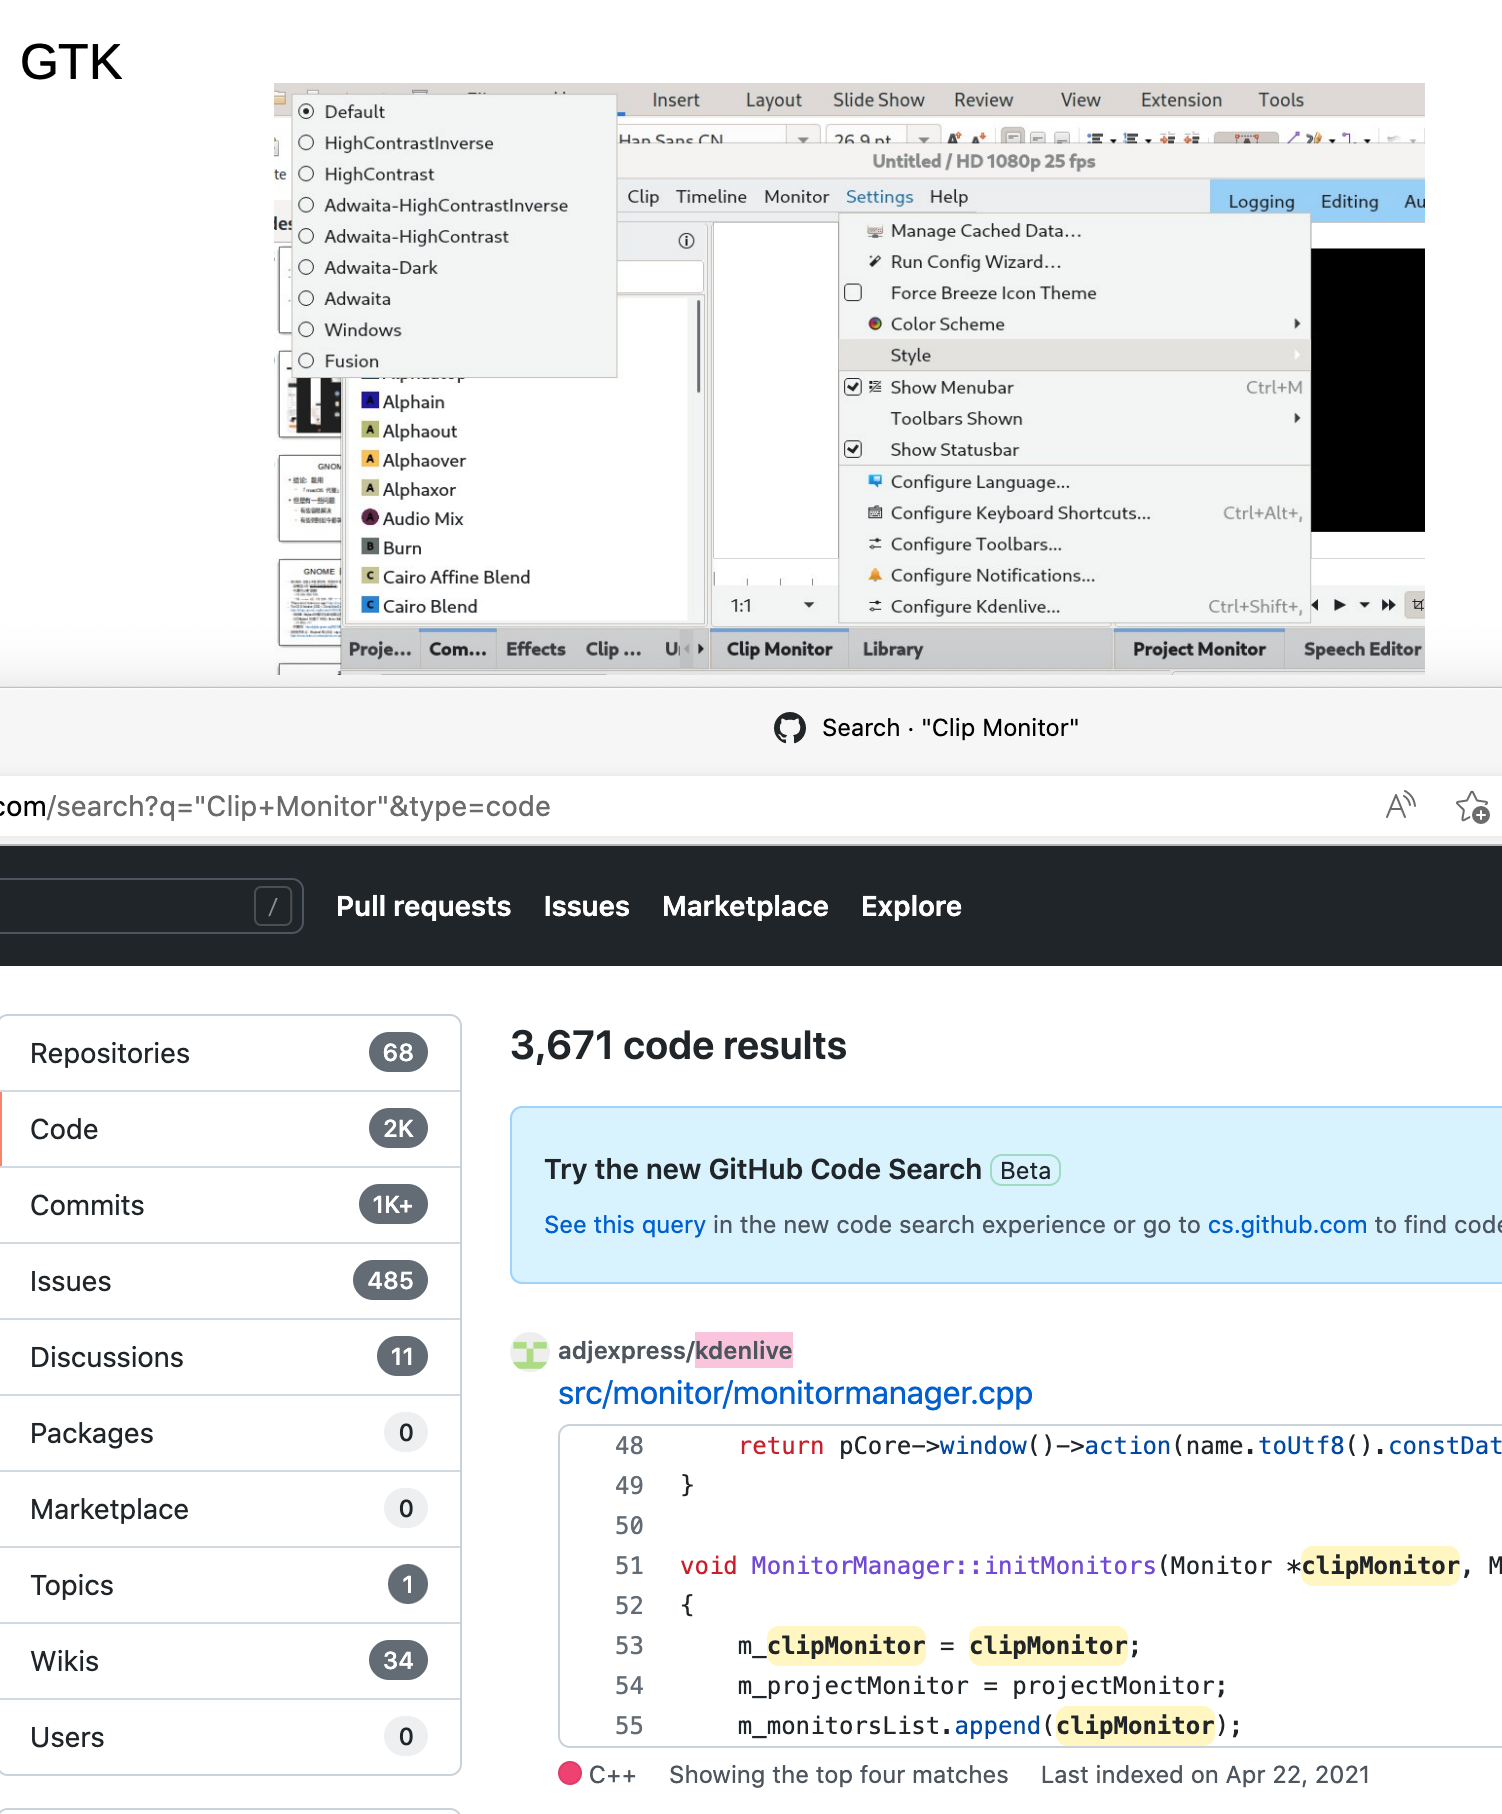
Task: Click the Run Config Wizard wand icon
Action: (x=875, y=261)
